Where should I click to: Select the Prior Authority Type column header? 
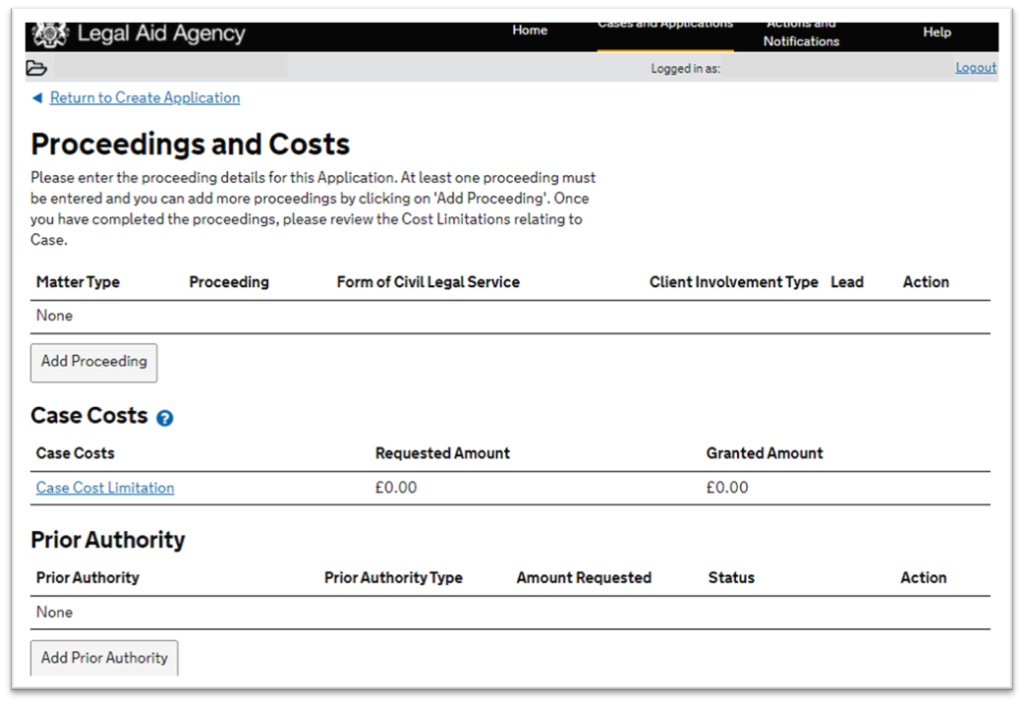coord(393,578)
